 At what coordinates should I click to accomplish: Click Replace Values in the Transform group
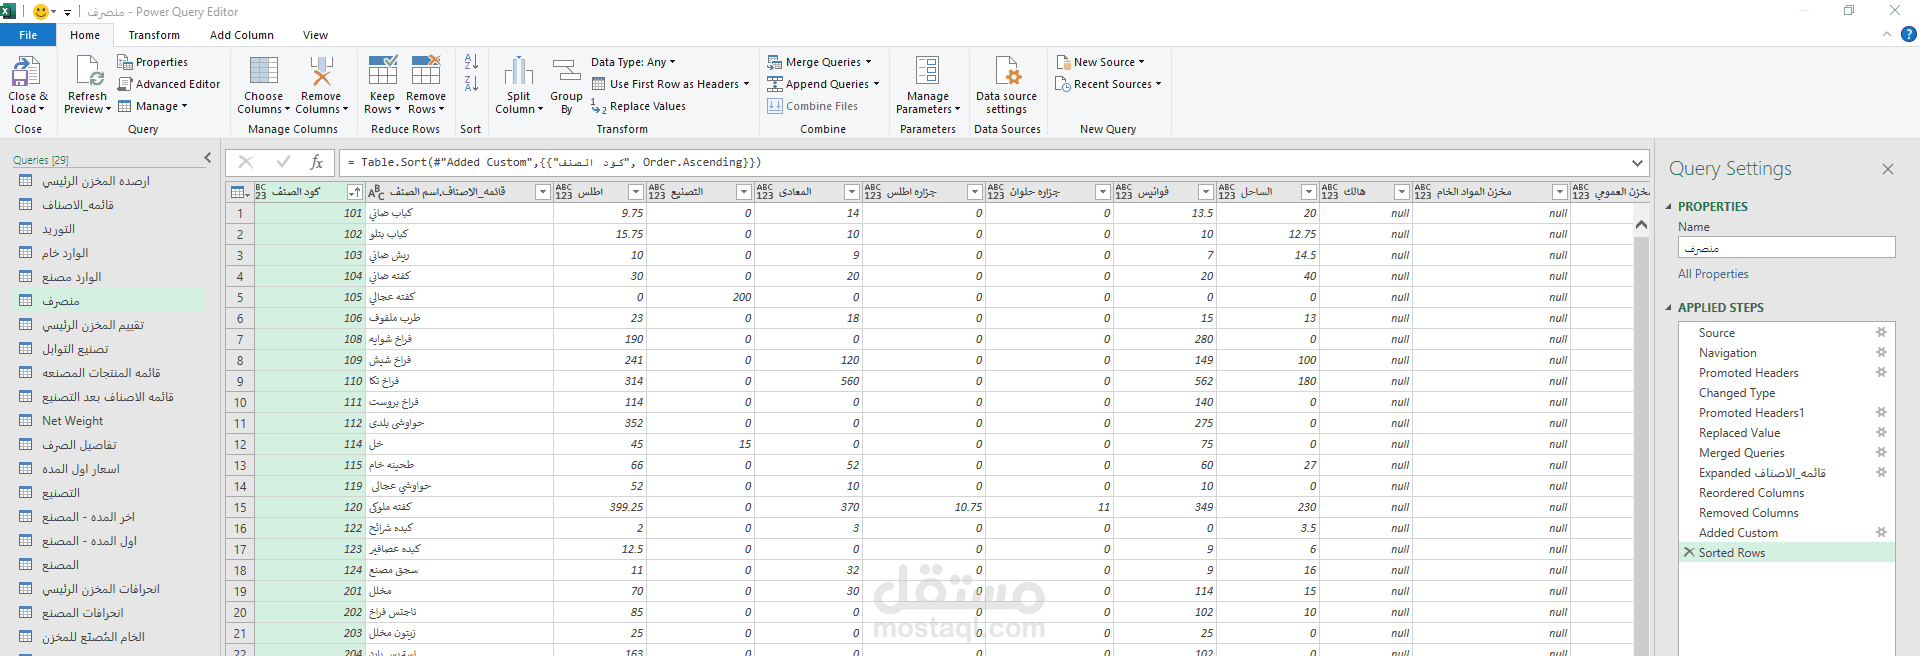click(638, 106)
